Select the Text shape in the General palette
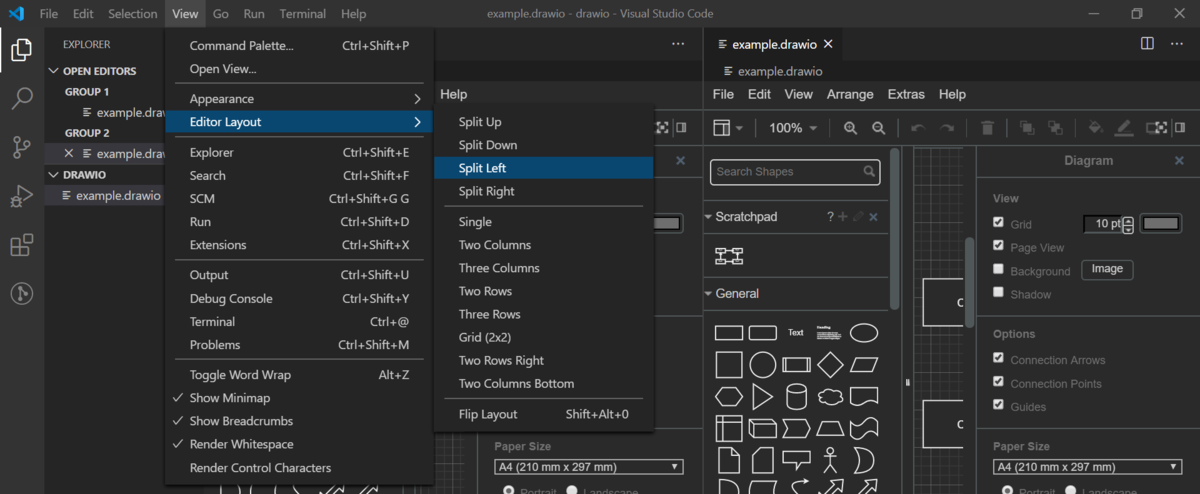 click(796, 333)
